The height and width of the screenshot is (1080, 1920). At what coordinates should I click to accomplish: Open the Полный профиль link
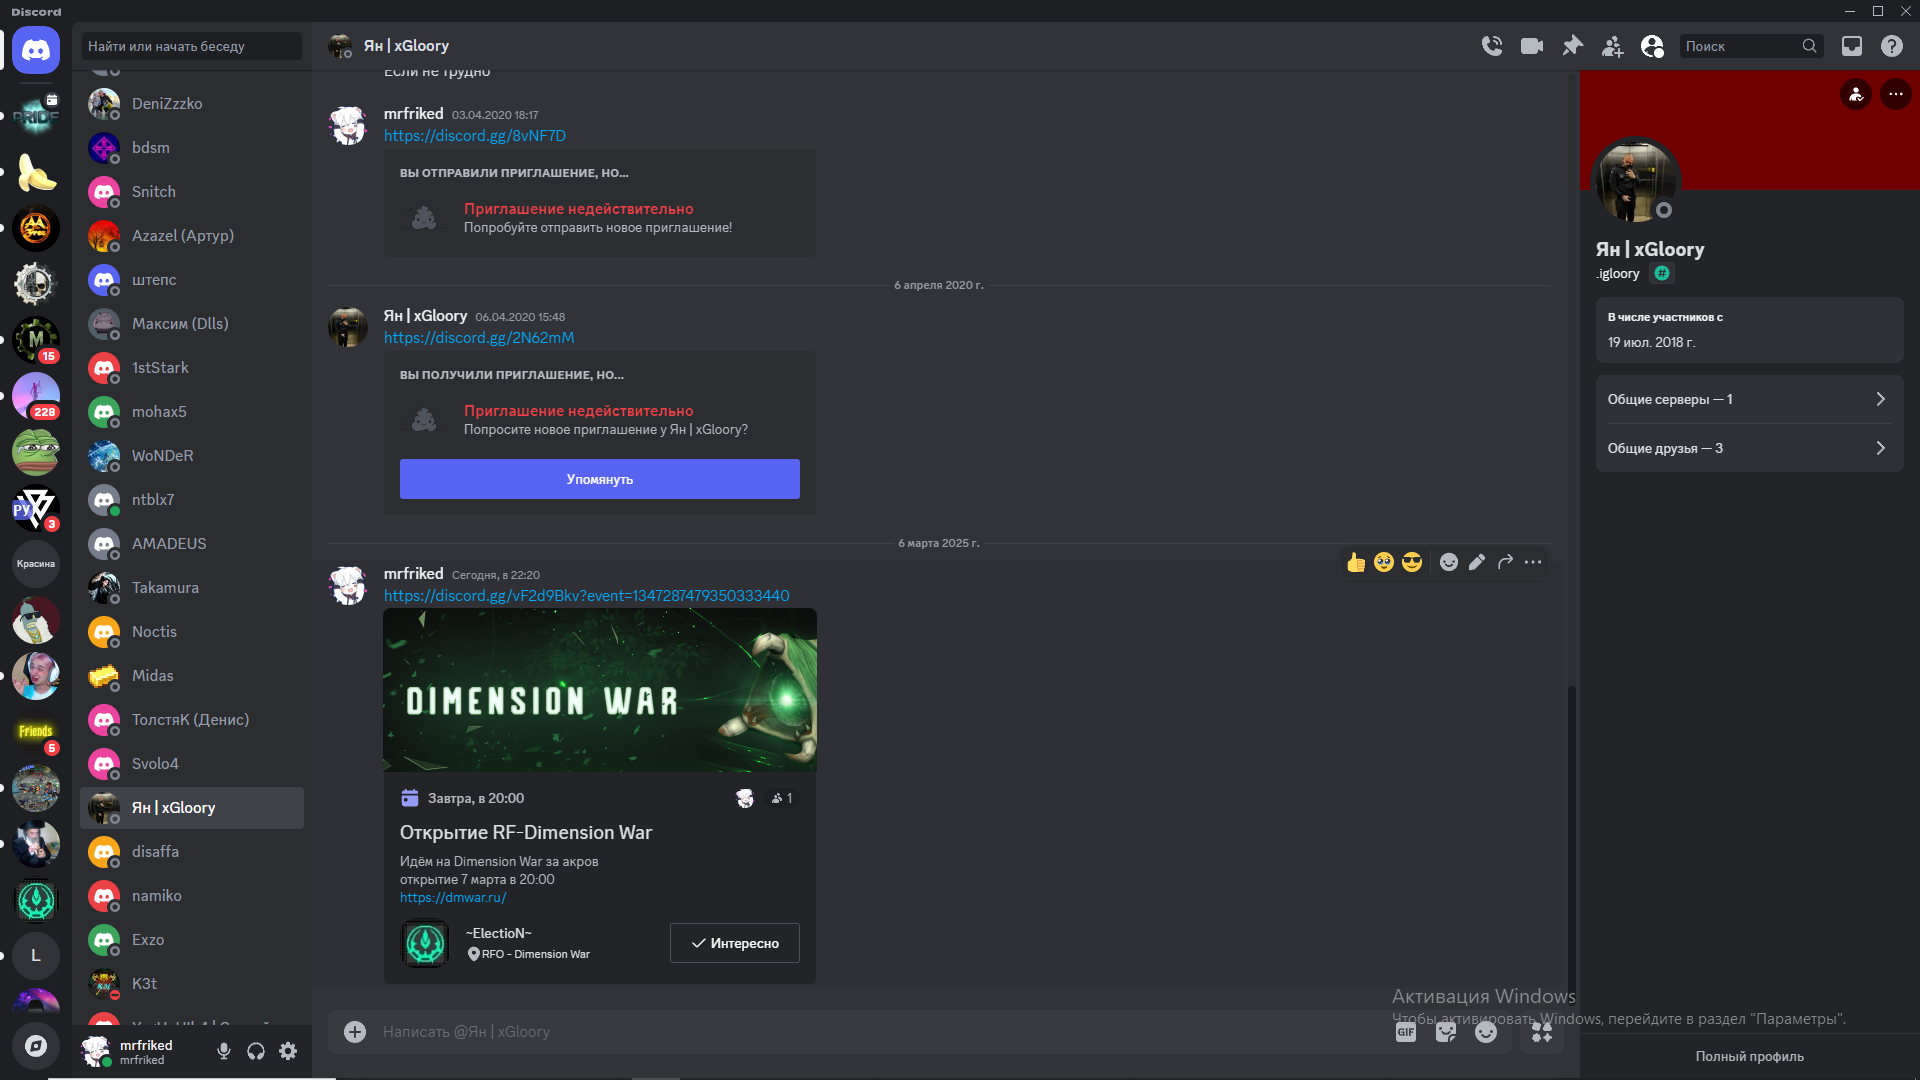click(x=1750, y=1056)
